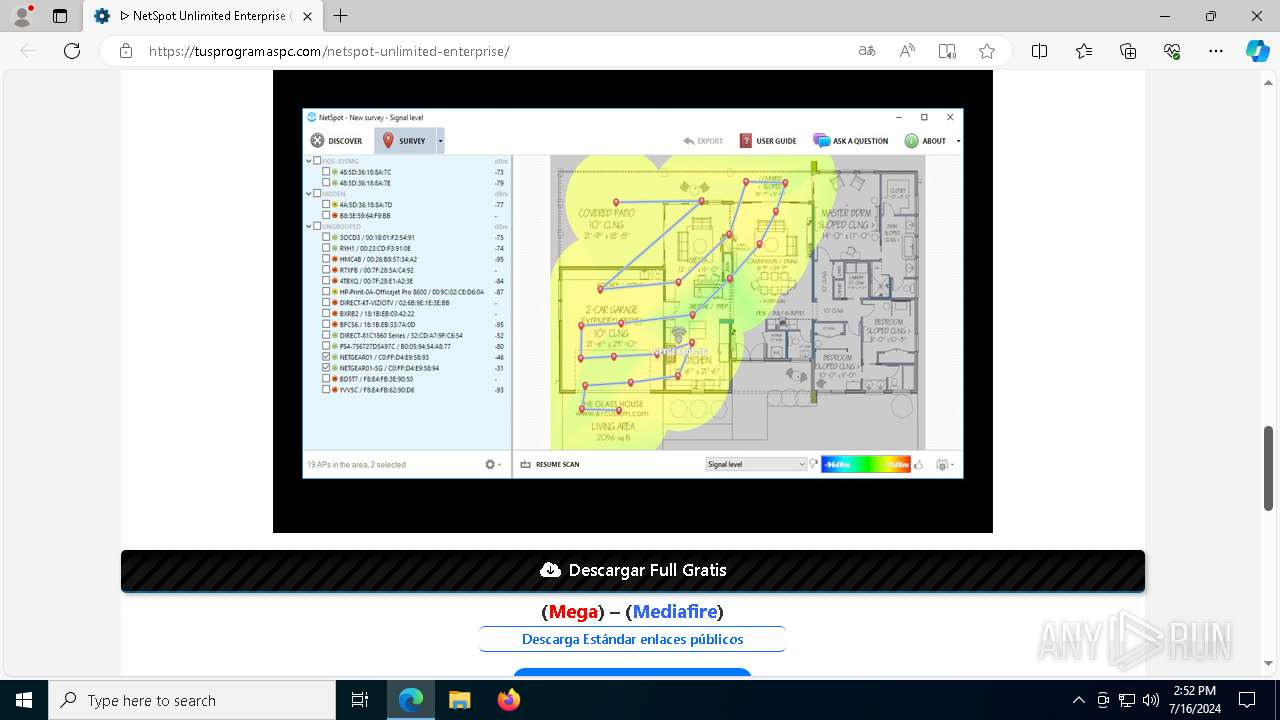This screenshot has height=720, width=1280.
Task: Enter Immersive Reader mode
Action: (x=947, y=51)
